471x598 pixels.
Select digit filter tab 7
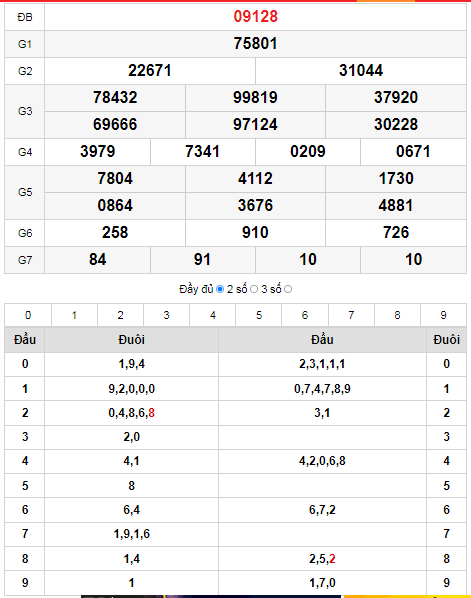[x=351, y=315]
